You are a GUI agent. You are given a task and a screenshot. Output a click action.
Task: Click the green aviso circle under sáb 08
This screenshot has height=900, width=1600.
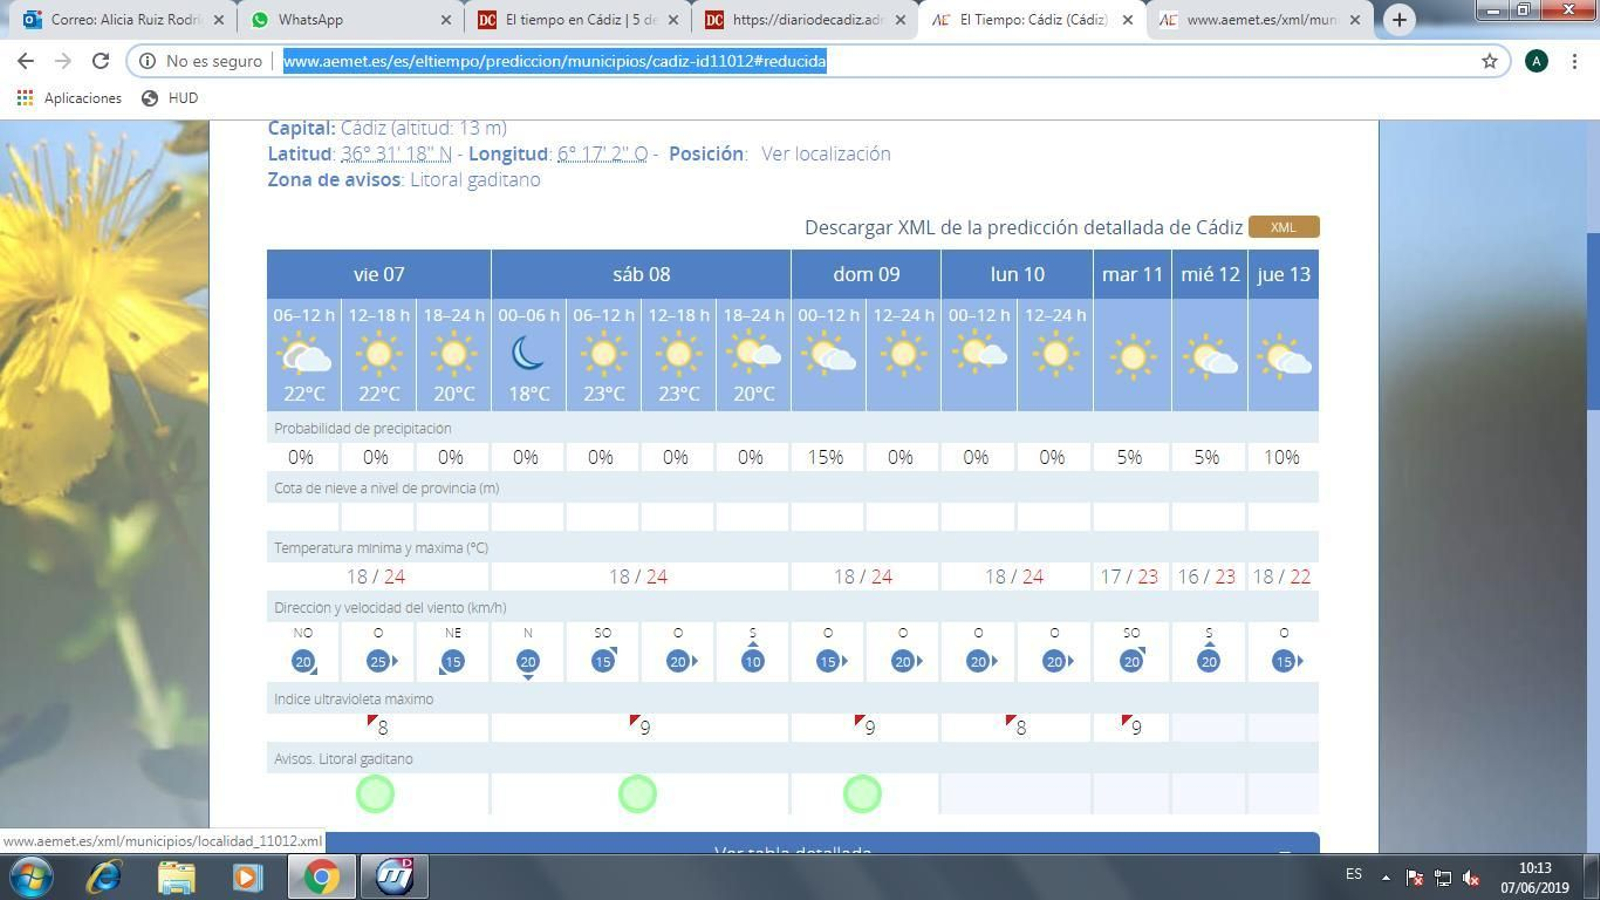click(x=638, y=793)
